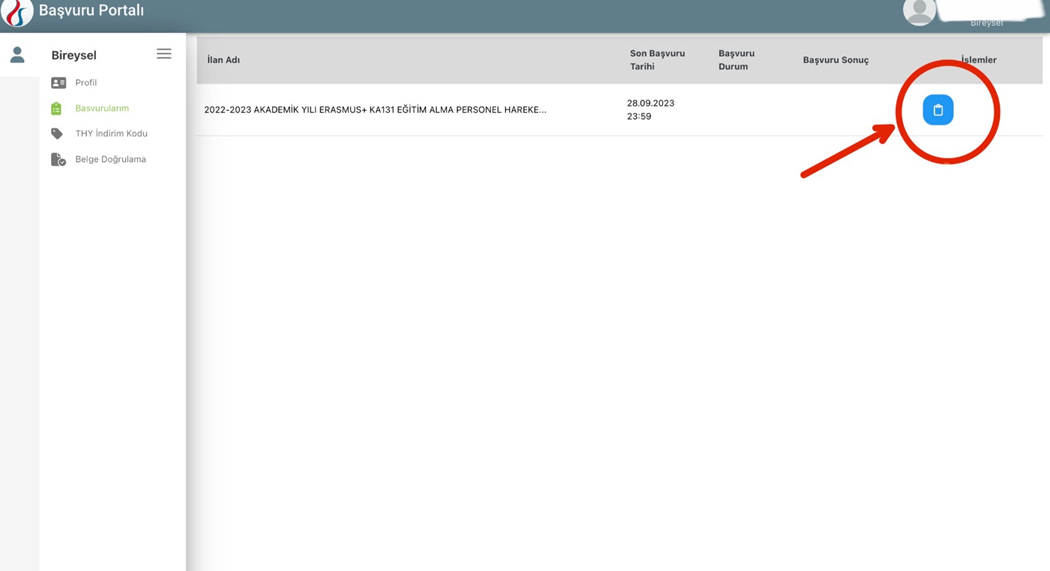This screenshot has width=1050, height=571.
Task: Select Başvurularım in the sidebar
Action: coord(102,108)
